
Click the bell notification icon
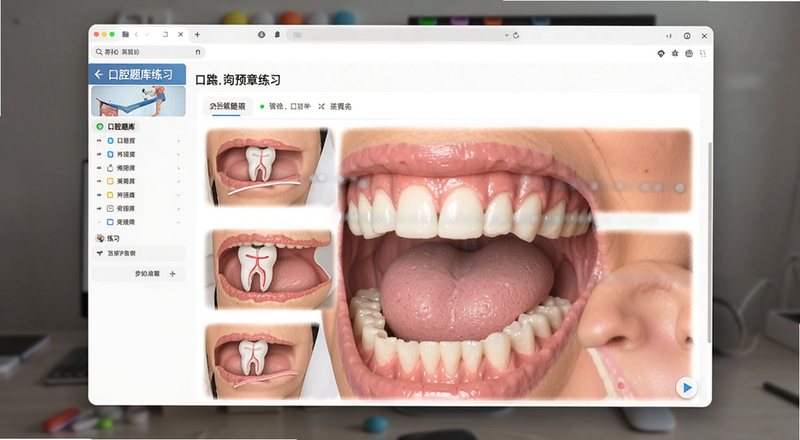click(278, 35)
